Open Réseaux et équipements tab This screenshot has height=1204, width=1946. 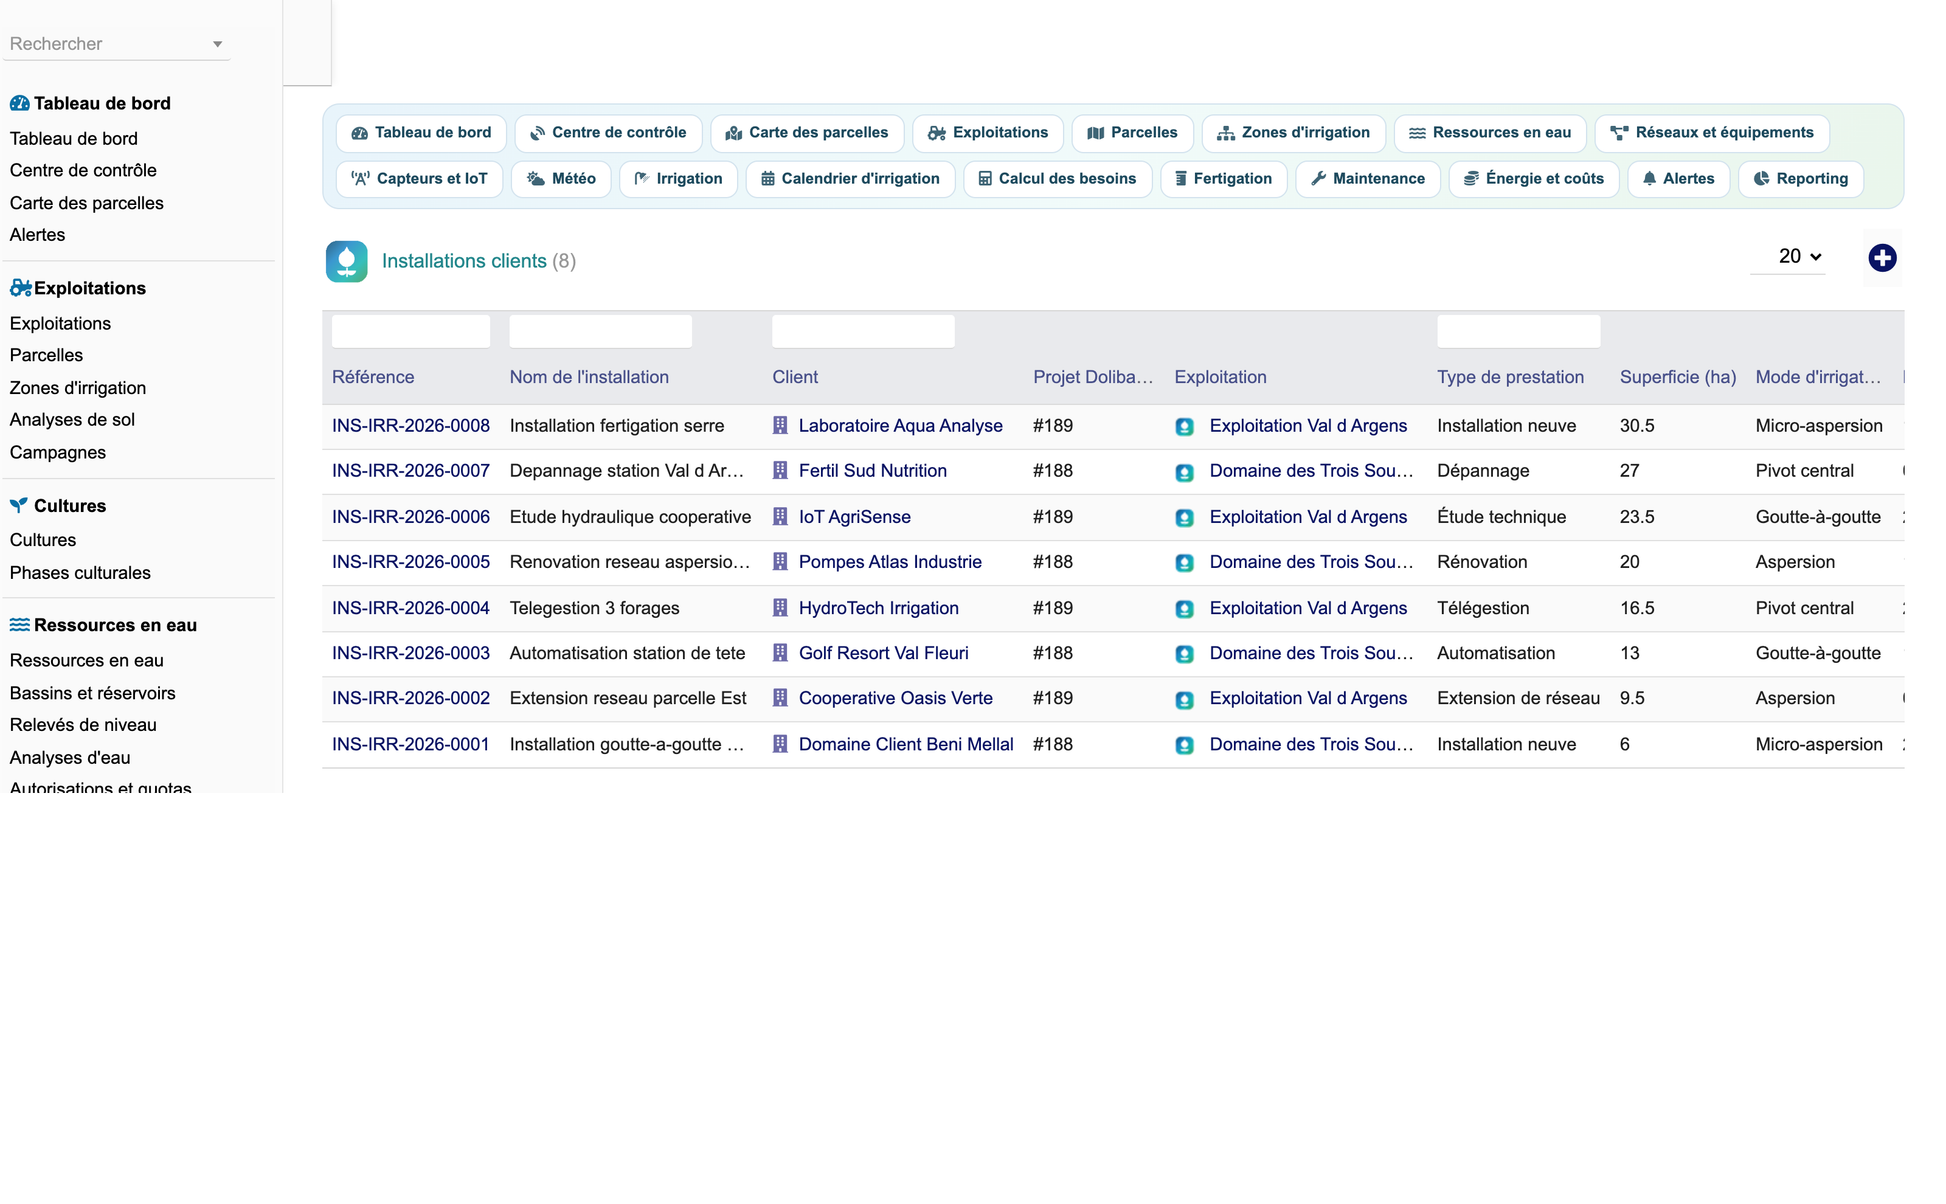(1712, 133)
